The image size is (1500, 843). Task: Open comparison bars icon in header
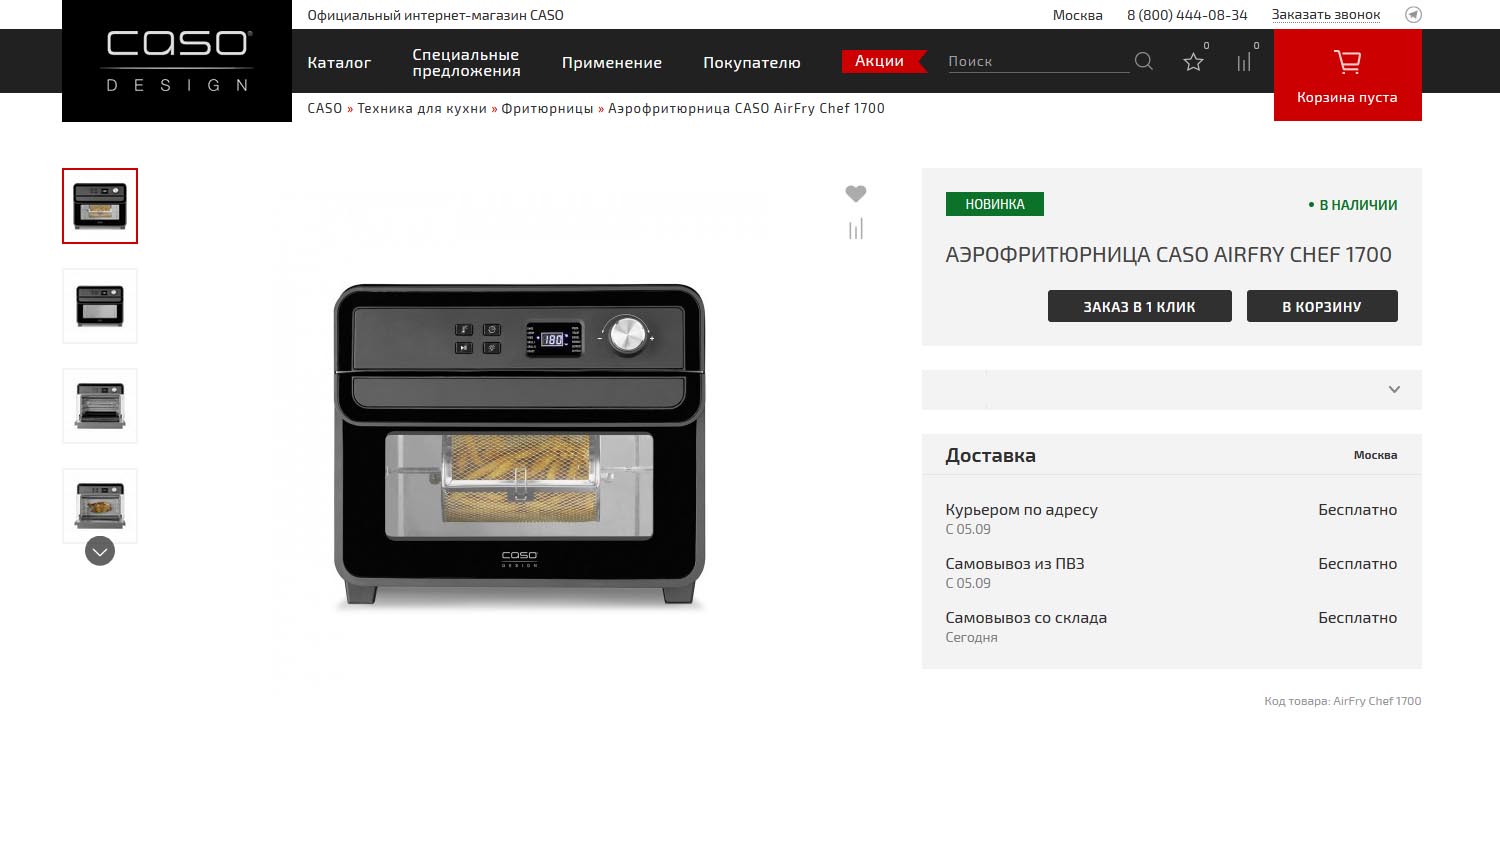[x=1244, y=62]
